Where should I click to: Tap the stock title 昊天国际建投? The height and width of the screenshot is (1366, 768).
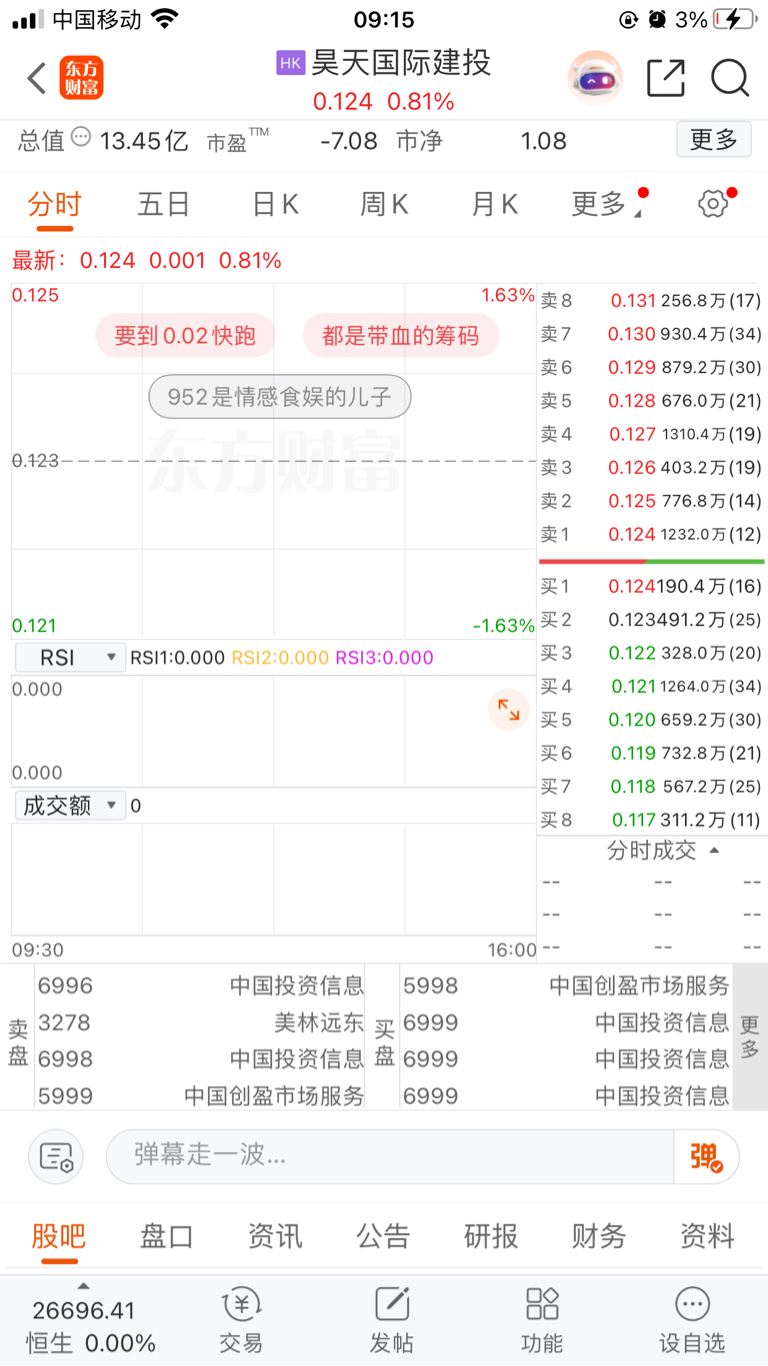tap(401, 63)
